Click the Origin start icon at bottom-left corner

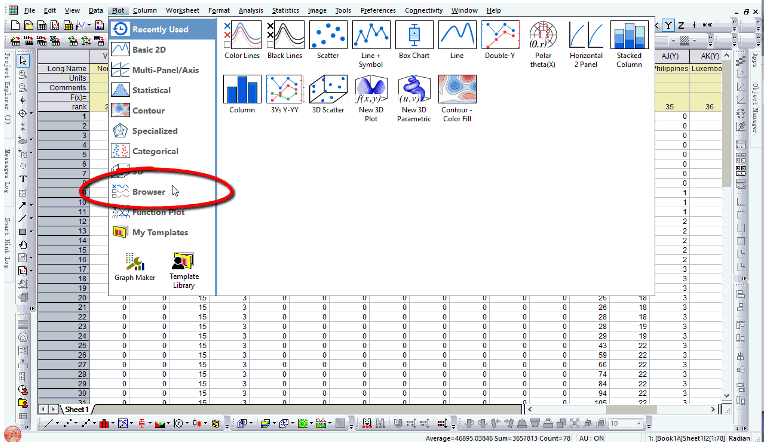(x=12, y=434)
